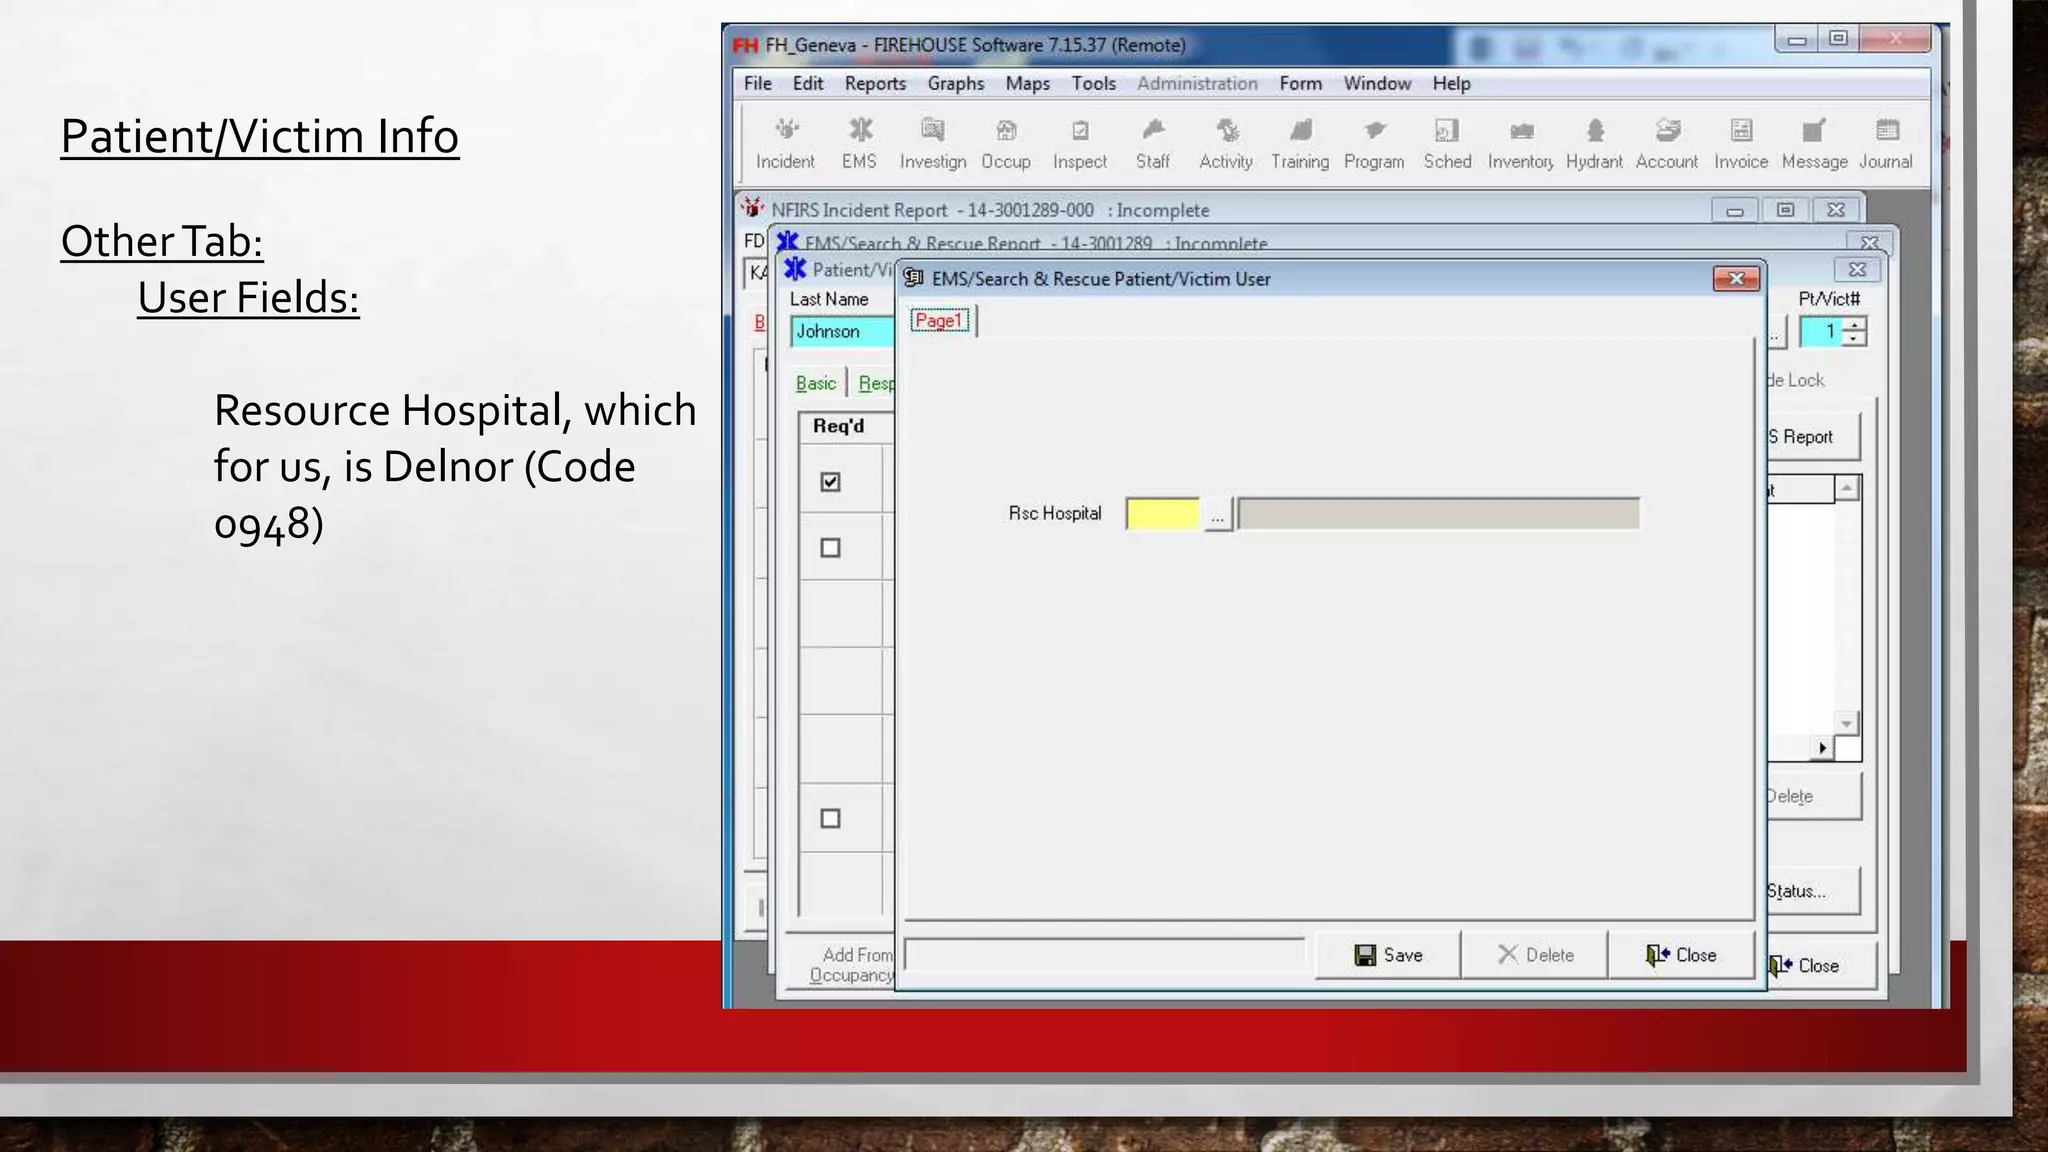The image size is (2048, 1152).
Task: Click the Pt/Vict# number field
Action: click(1821, 331)
